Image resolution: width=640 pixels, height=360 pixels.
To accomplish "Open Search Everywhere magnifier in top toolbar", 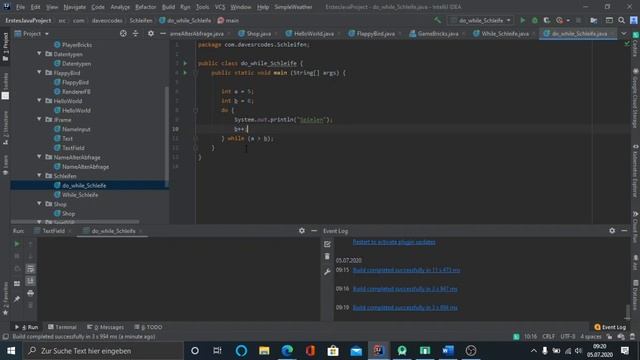I will click(x=621, y=20).
